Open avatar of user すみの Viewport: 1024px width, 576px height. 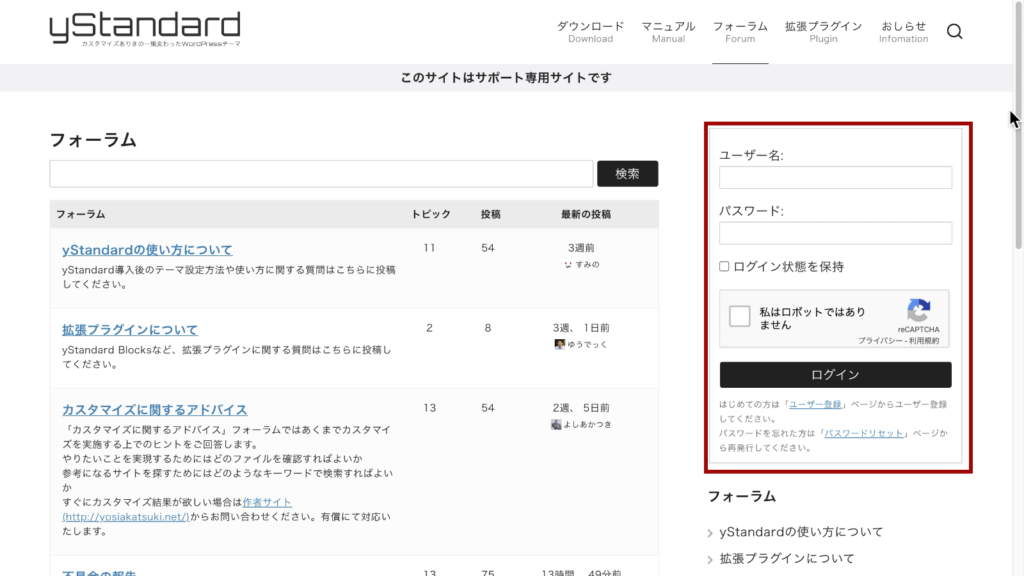tap(568, 264)
